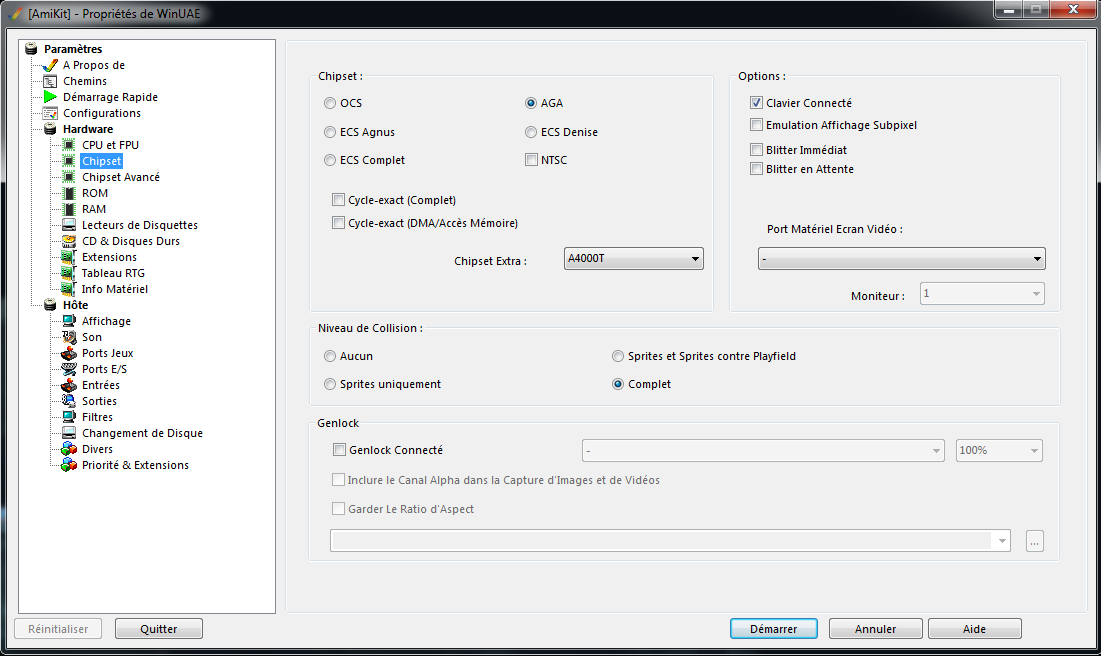Click the CPU et FPU chip icon

click(x=69, y=145)
